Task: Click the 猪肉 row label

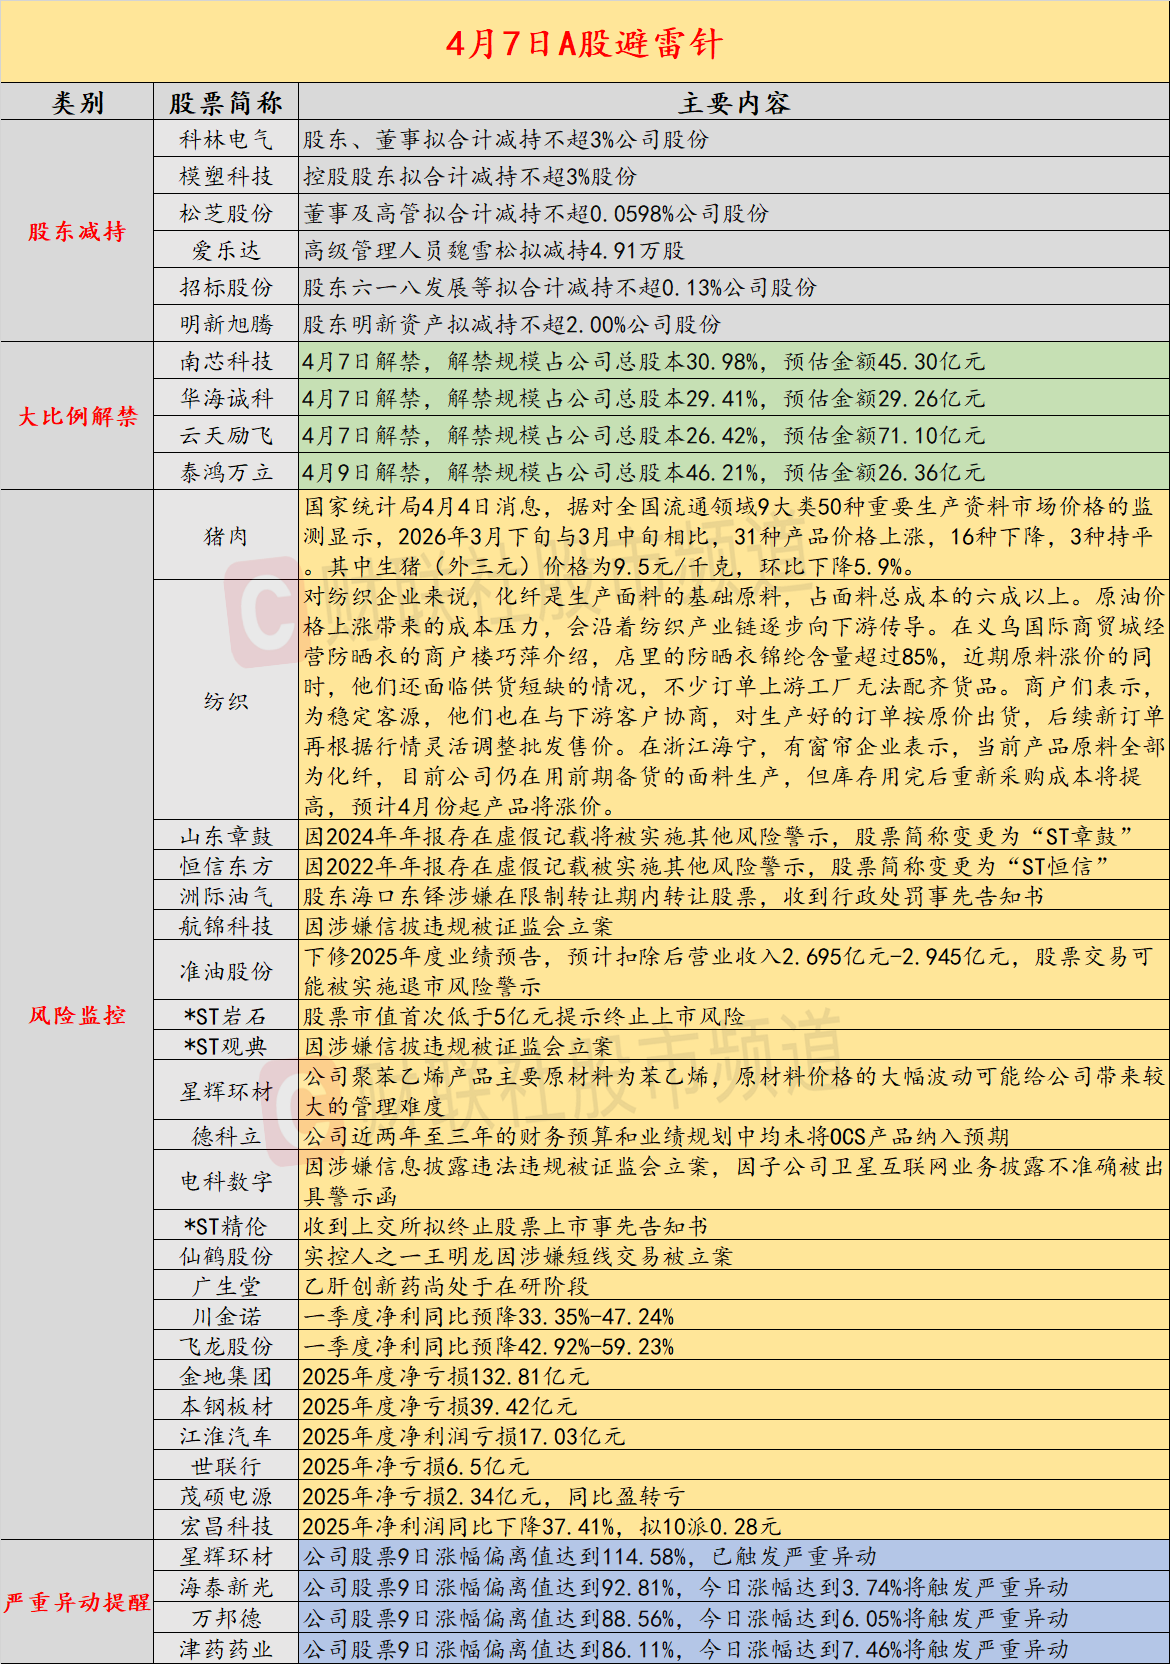Action: click(226, 536)
